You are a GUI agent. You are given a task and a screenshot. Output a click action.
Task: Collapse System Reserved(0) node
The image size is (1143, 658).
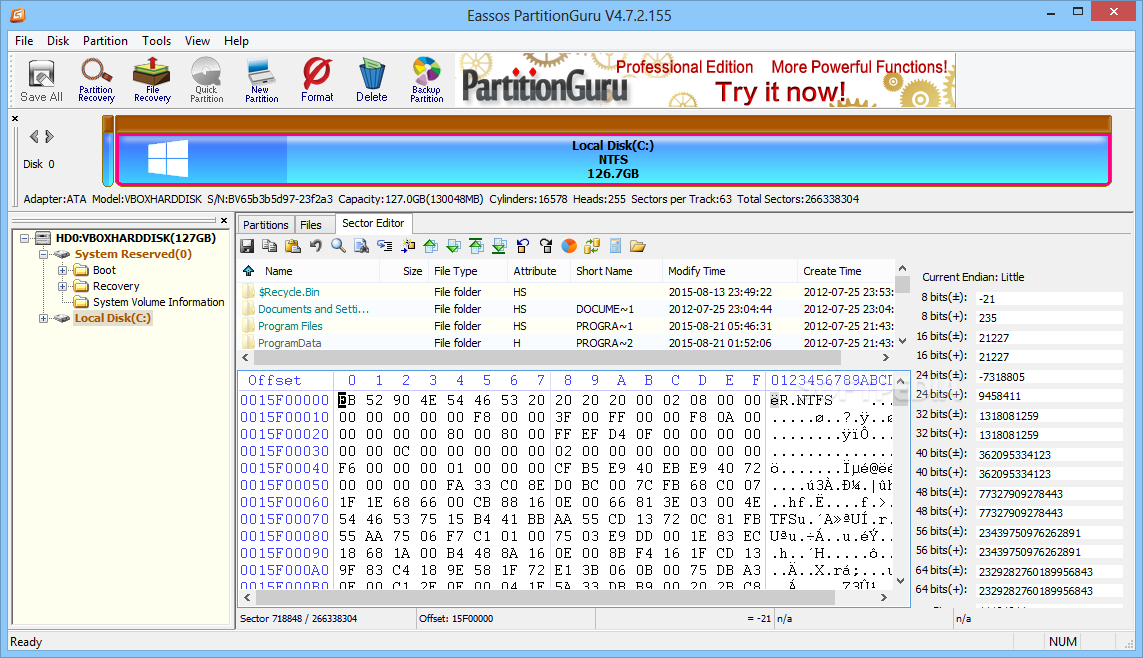tap(43, 254)
